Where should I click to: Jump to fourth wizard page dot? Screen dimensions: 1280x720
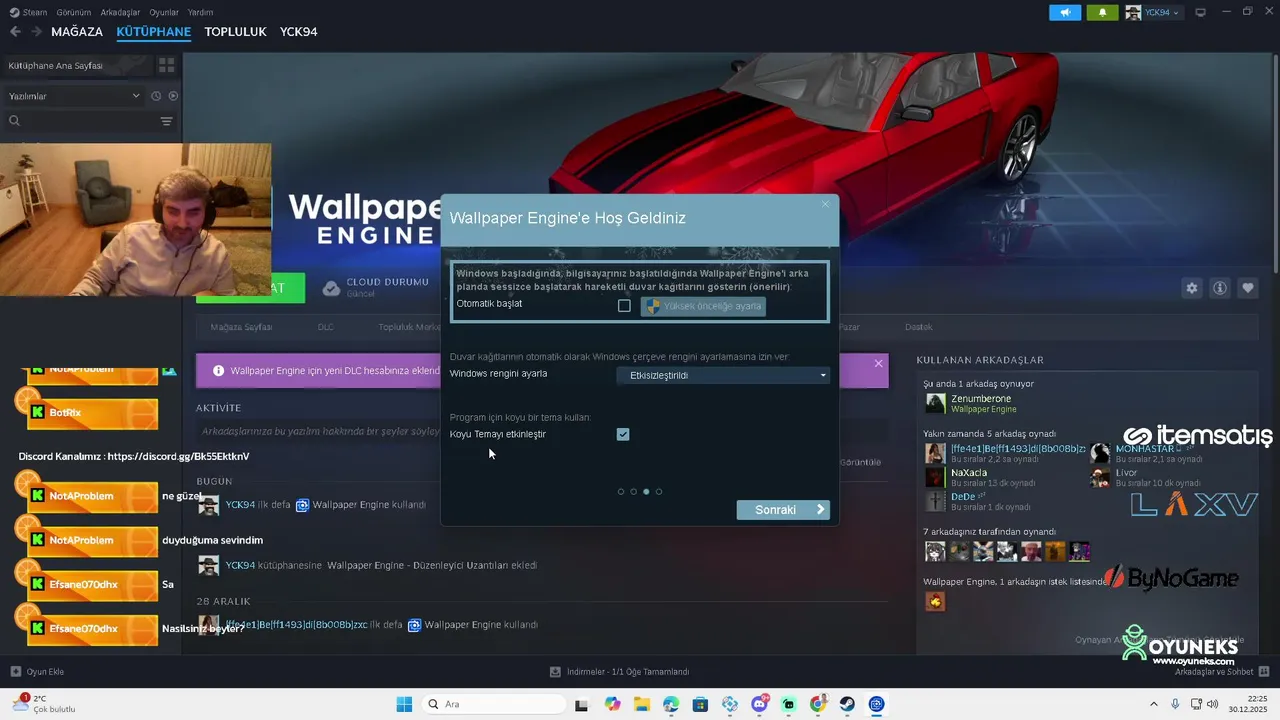point(659,492)
